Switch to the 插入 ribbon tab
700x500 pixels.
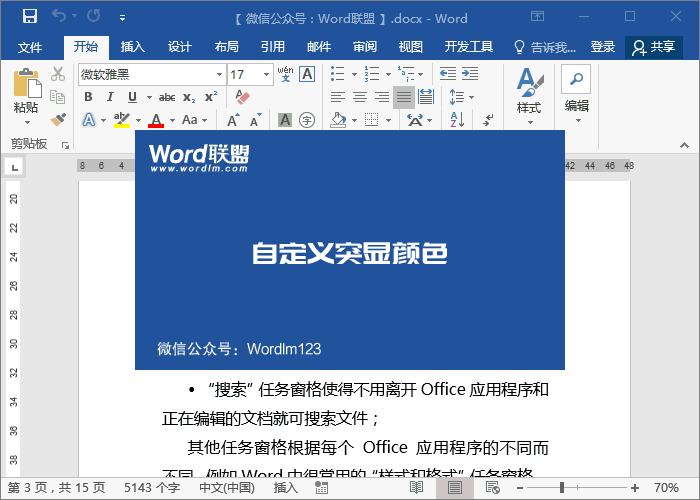click(133, 47)
